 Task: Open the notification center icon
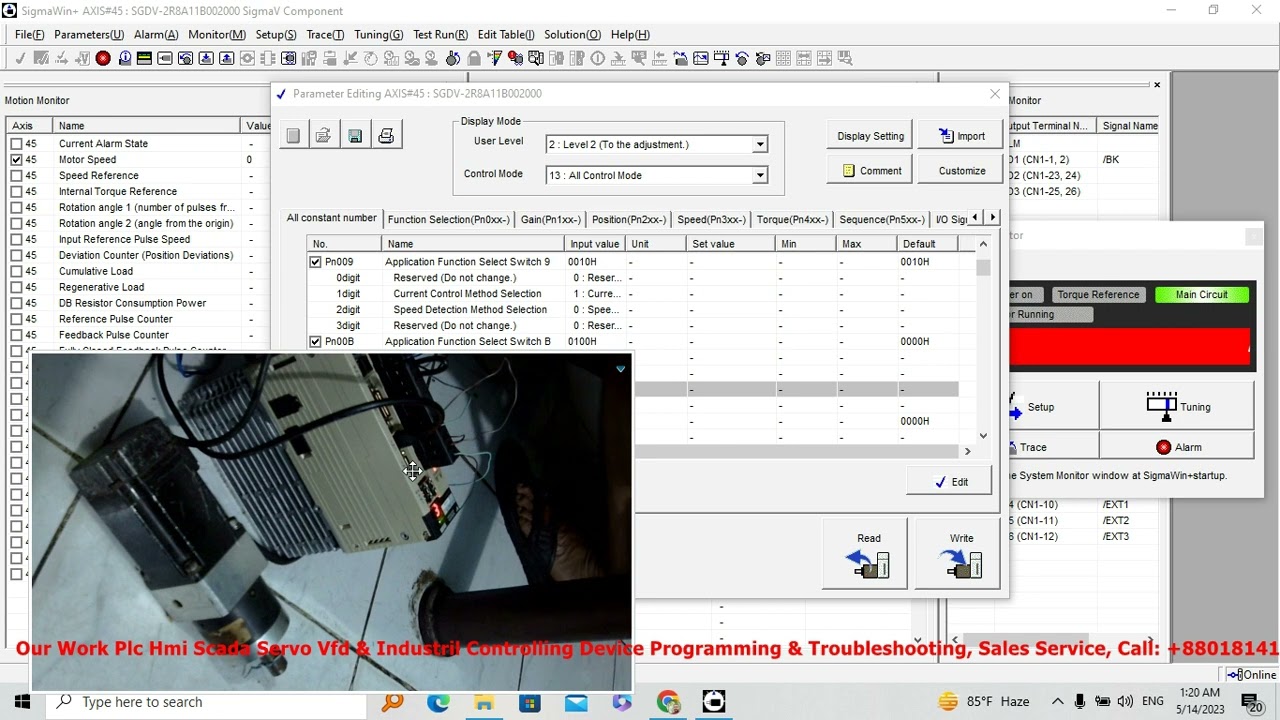point(1251,702)
